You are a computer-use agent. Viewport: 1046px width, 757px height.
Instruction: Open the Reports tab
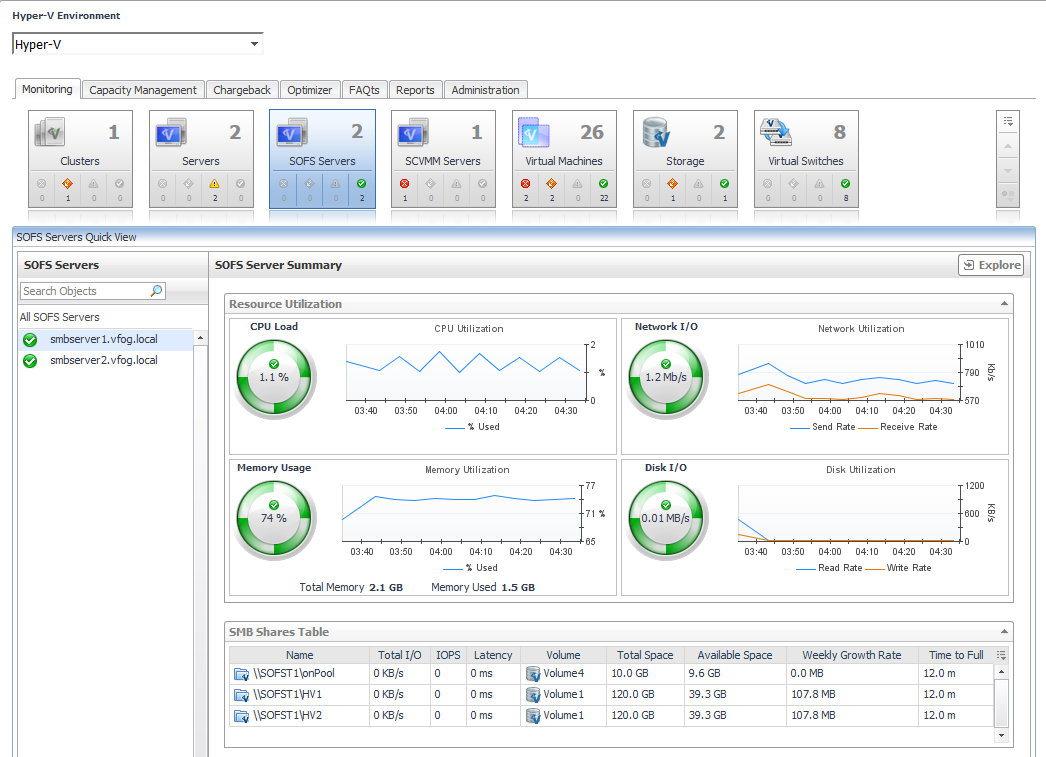point(415,90)
